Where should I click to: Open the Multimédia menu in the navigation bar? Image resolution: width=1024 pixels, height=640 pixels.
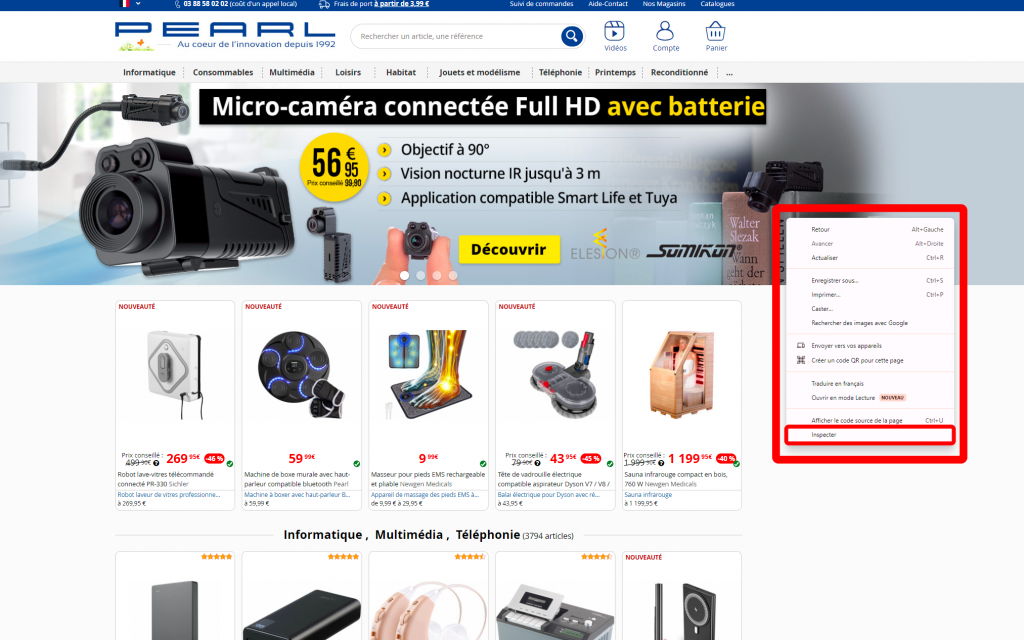coord(292,72)
